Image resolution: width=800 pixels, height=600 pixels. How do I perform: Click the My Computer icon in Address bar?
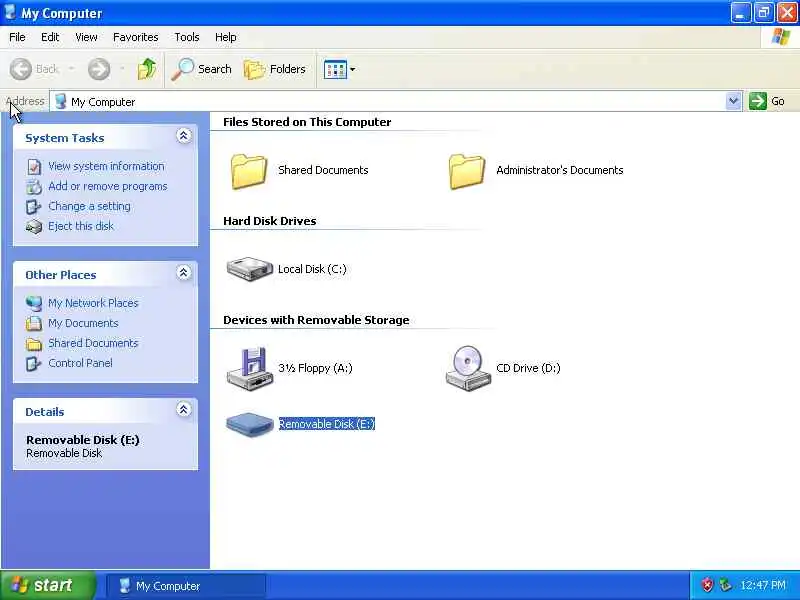coord(61,101)
